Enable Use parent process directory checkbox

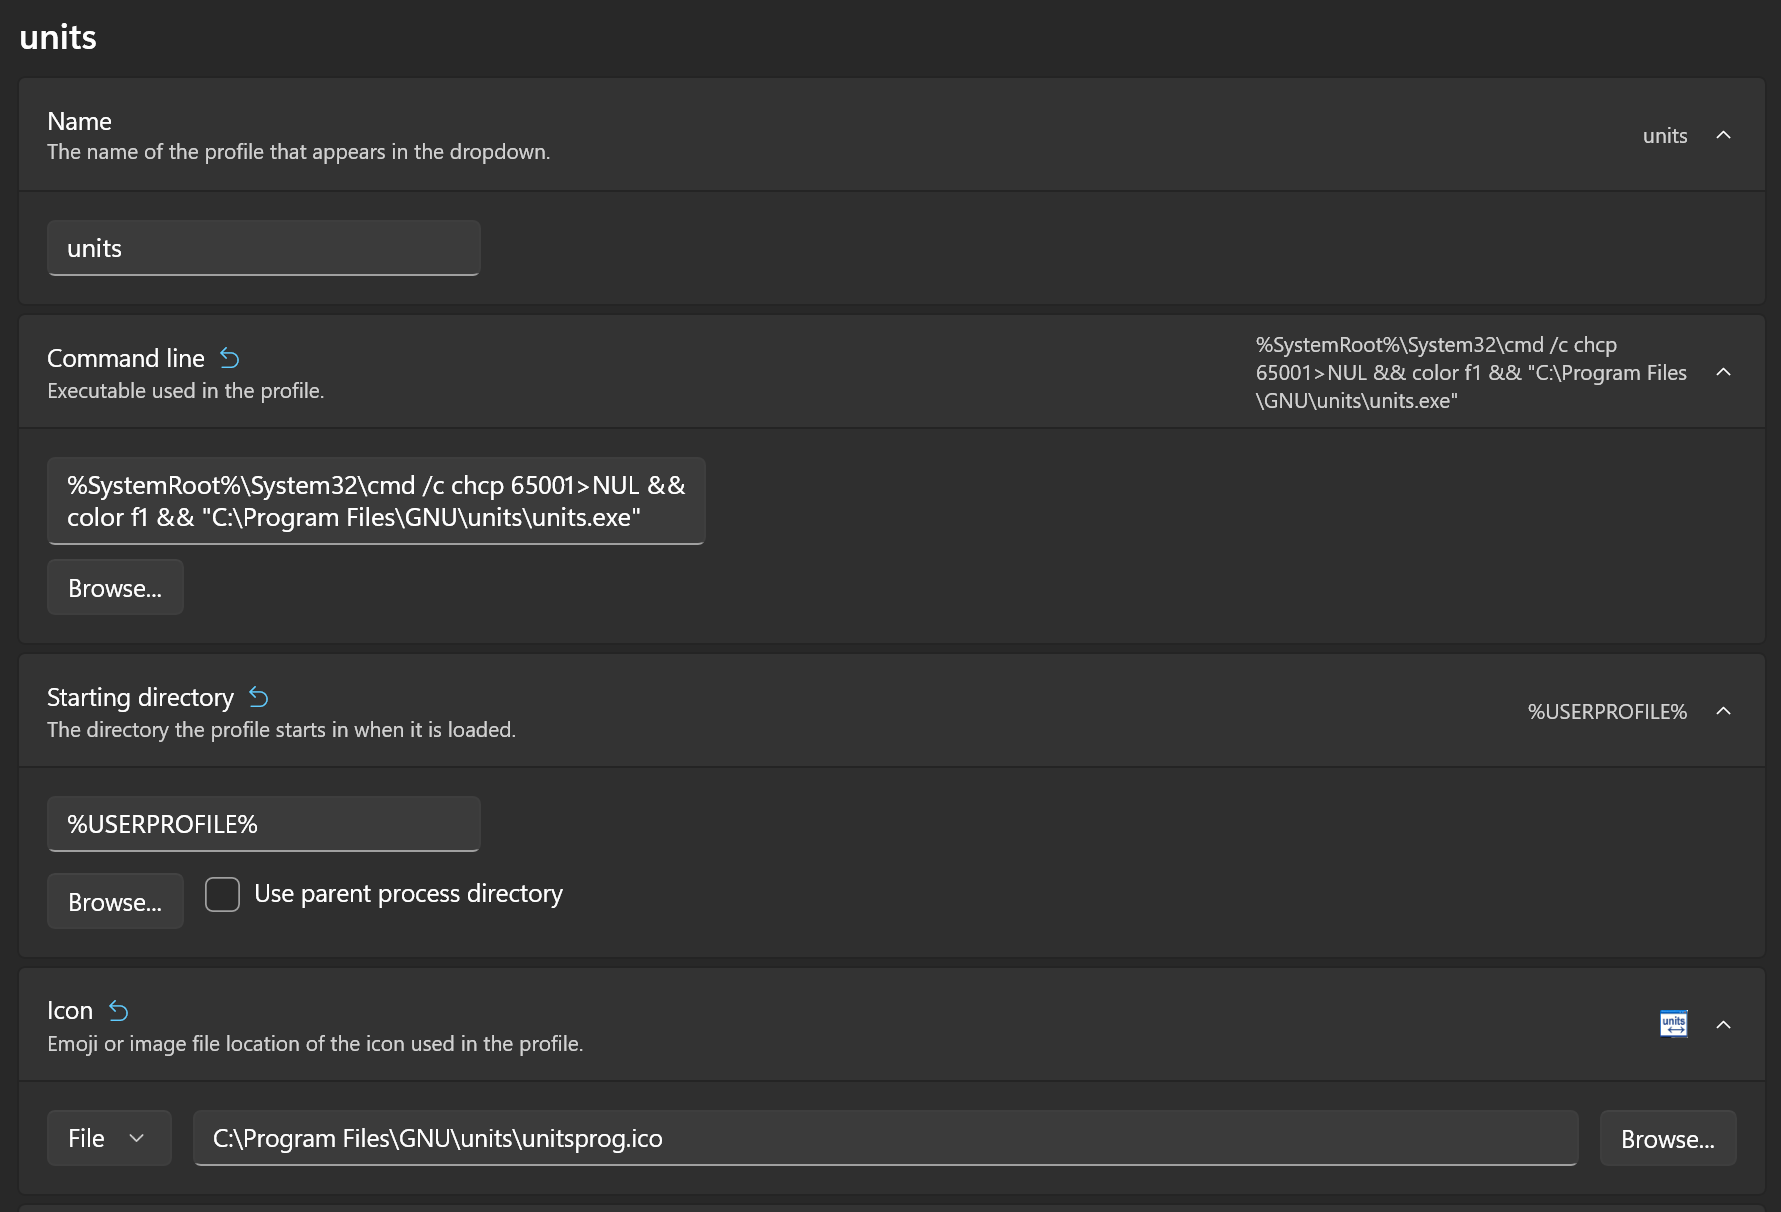(222, 894)
